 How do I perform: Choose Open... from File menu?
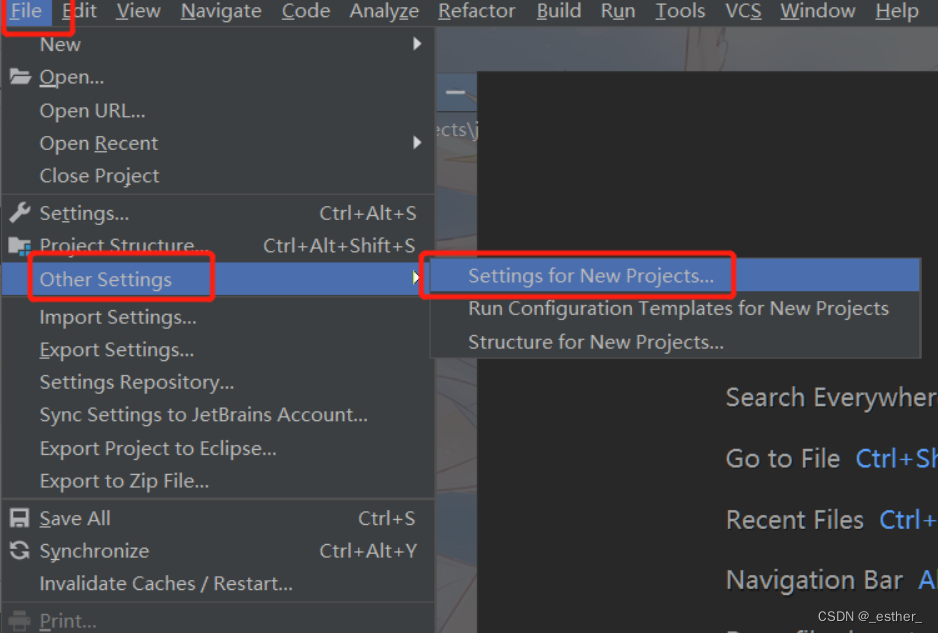pos(218,77)
